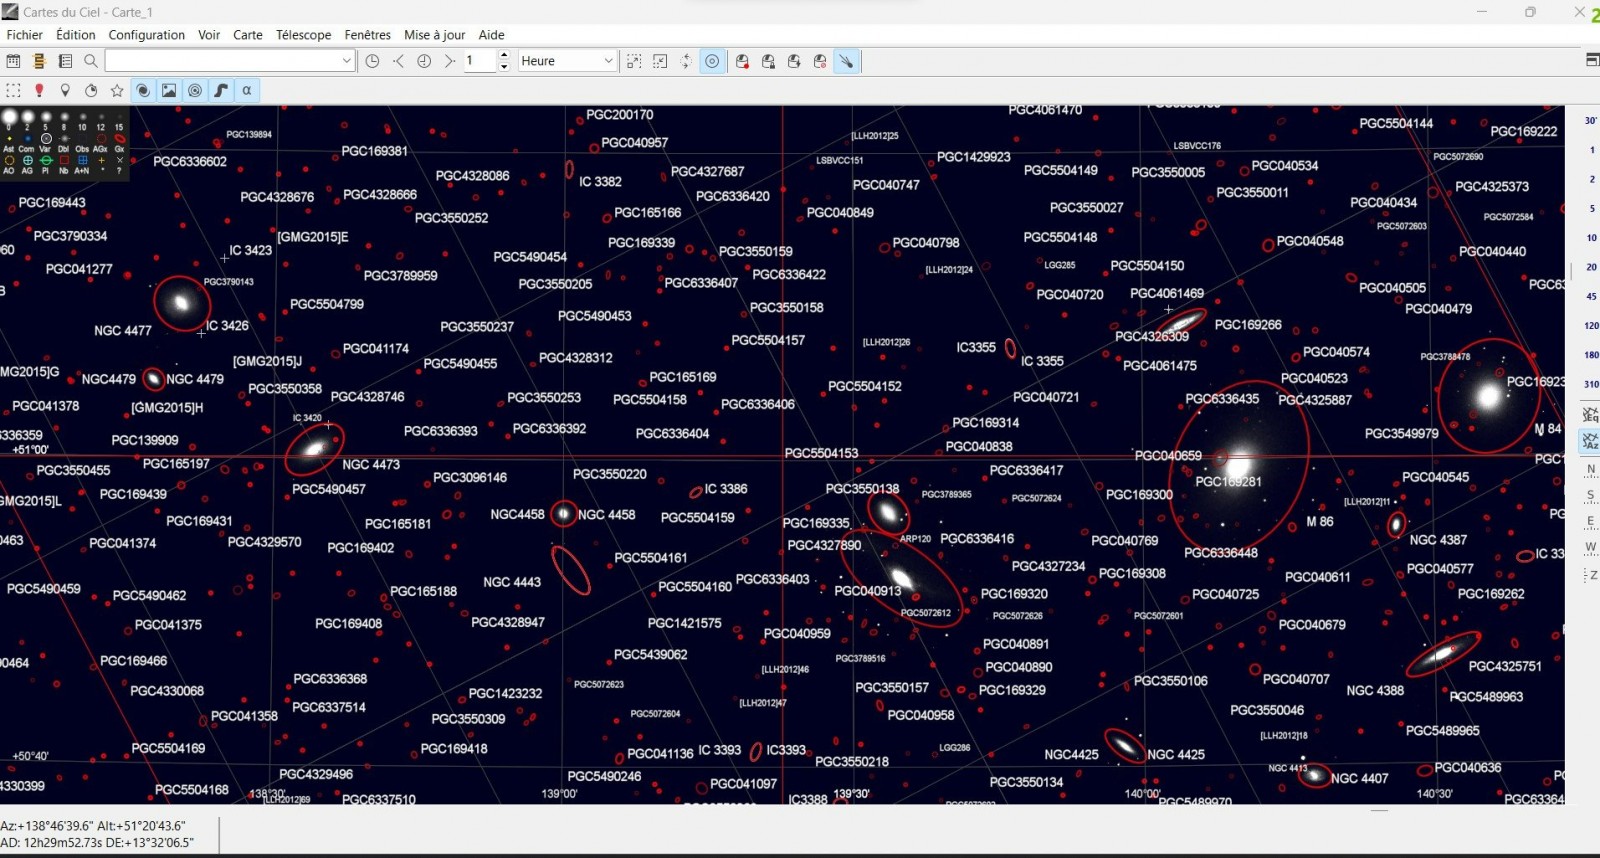Toggle the alpha labels button
1600x858 pixels.
coord(247,90)
